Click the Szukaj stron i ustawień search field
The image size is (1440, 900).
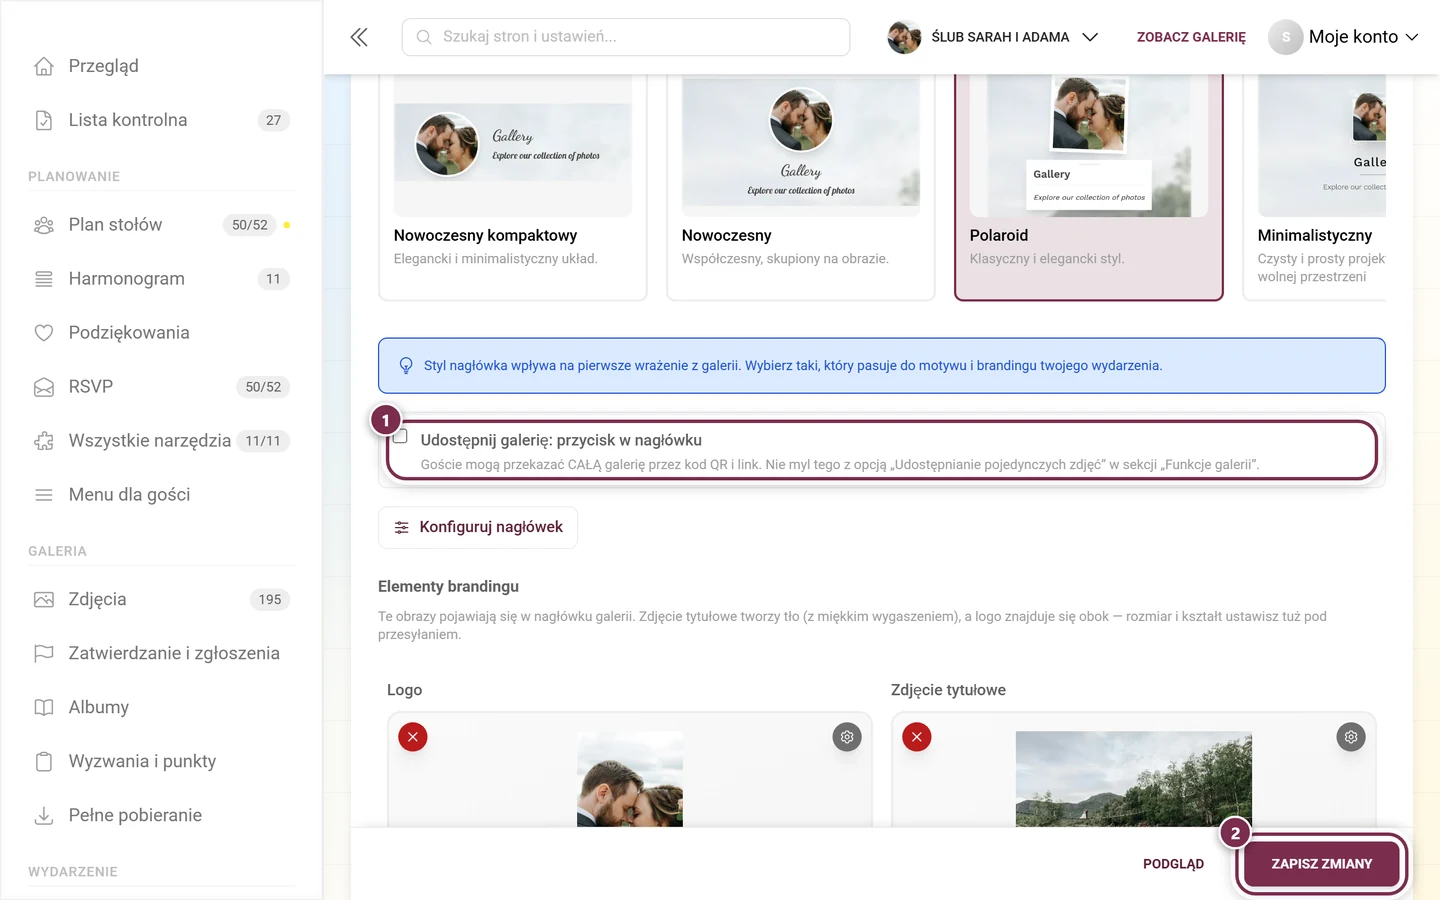(x=626, y=37)
